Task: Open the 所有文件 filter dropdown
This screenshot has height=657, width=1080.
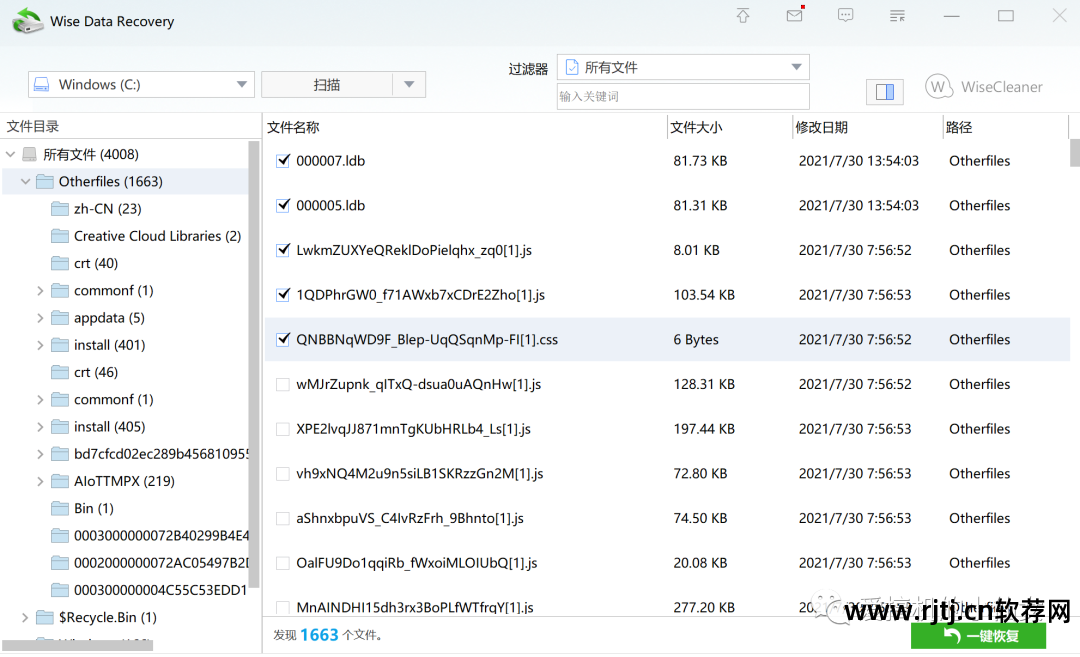Action: 798,67
